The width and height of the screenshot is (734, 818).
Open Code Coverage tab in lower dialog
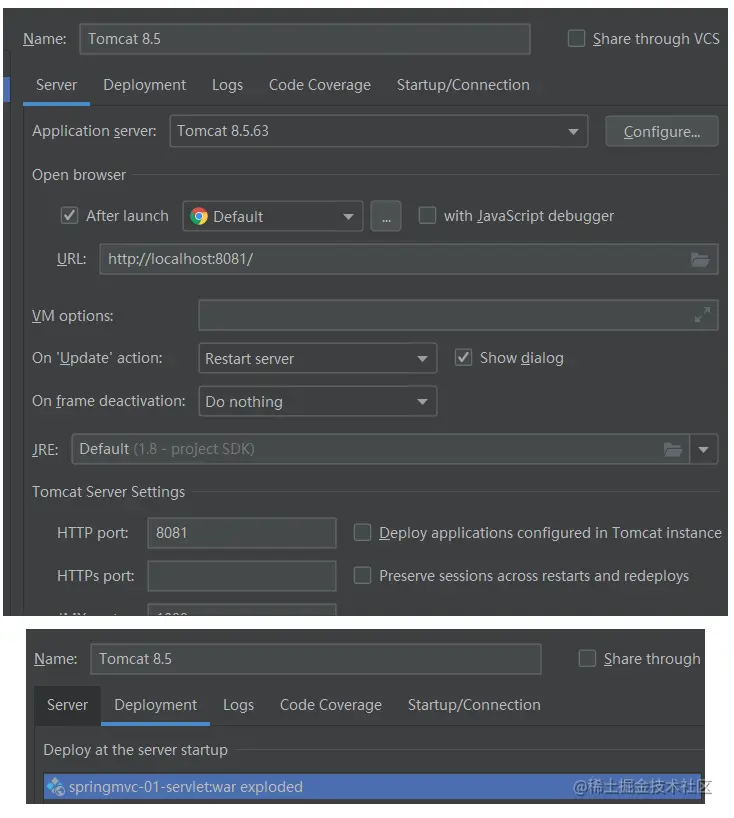tap(331, 705)
